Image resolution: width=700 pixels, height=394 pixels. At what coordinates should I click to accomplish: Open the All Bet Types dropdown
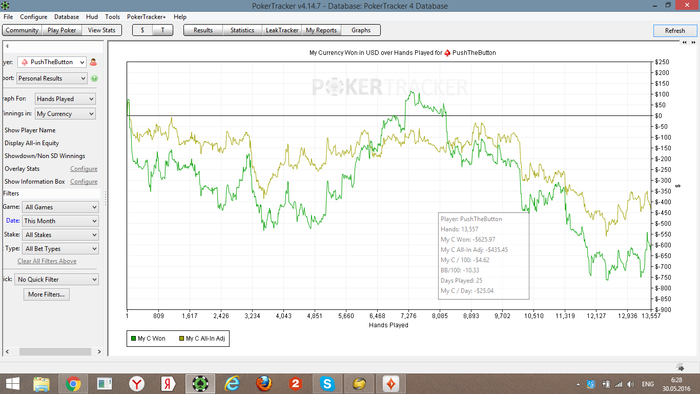coord(60,249)
